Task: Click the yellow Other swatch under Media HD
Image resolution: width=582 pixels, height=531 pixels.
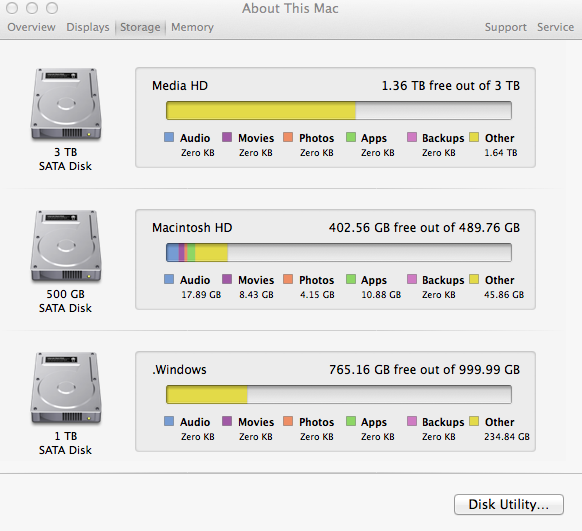Action: 474,137
